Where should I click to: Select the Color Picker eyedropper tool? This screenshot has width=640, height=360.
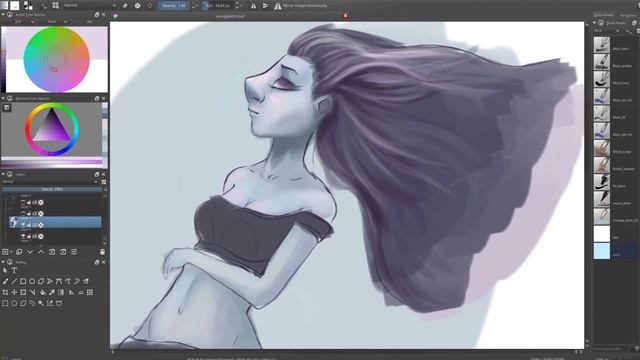point(52,292)
